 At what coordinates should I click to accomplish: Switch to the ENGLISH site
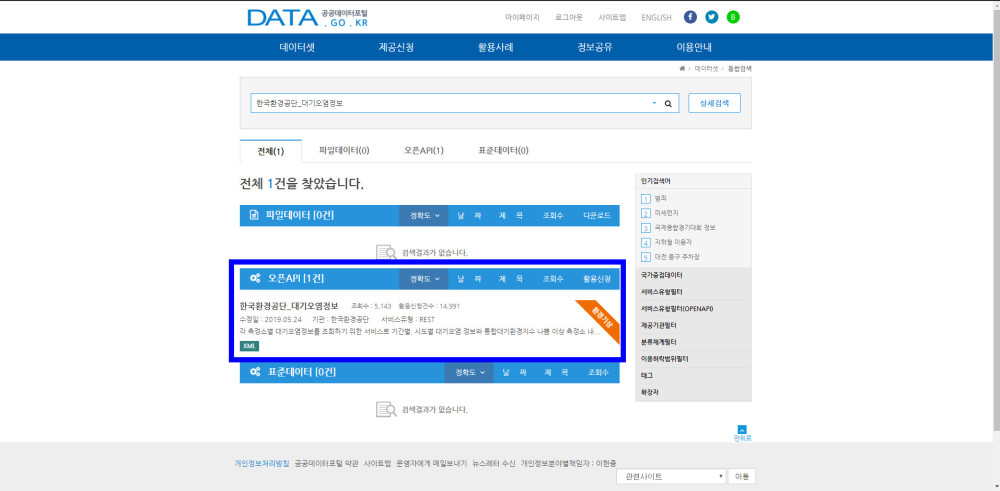point(656,18)
